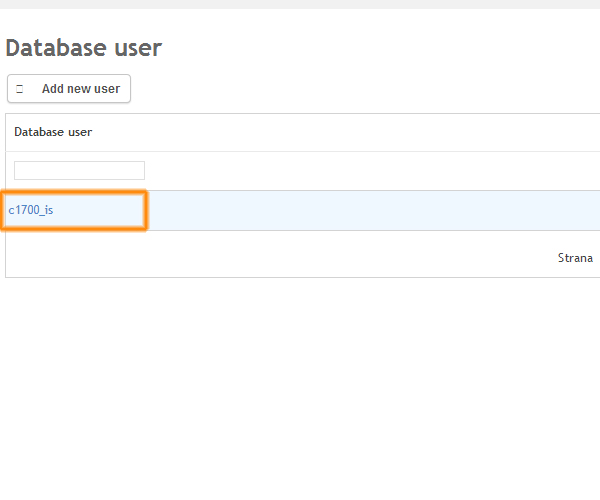Click the Database user page heading
Viewport: 600px width, 500px height.
(x=83, y=47)
